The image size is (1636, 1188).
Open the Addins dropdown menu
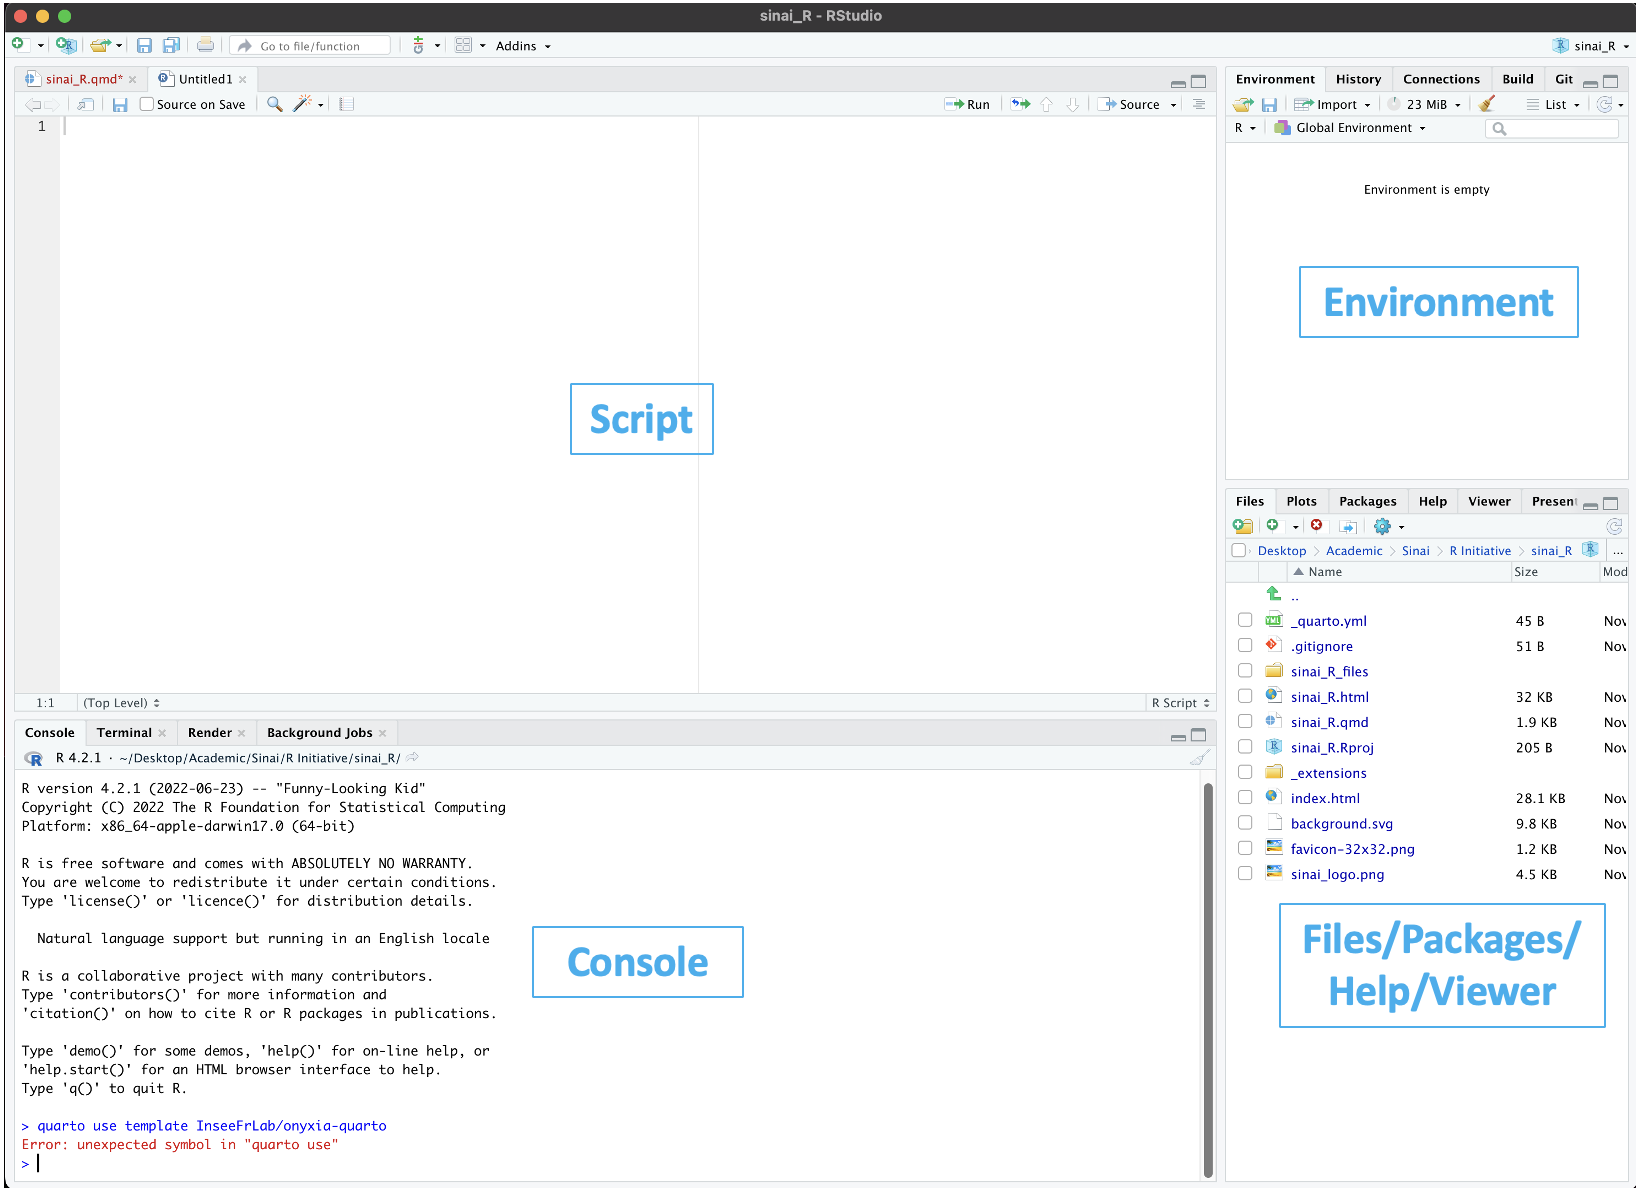pyautogui.click(x=522, y=46)
